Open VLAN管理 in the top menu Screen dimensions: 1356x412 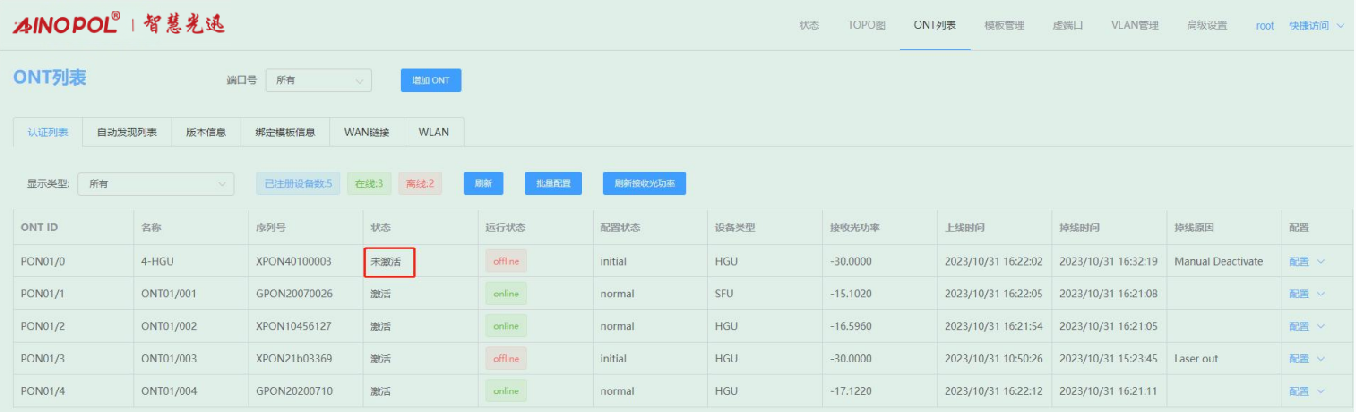1134,26
